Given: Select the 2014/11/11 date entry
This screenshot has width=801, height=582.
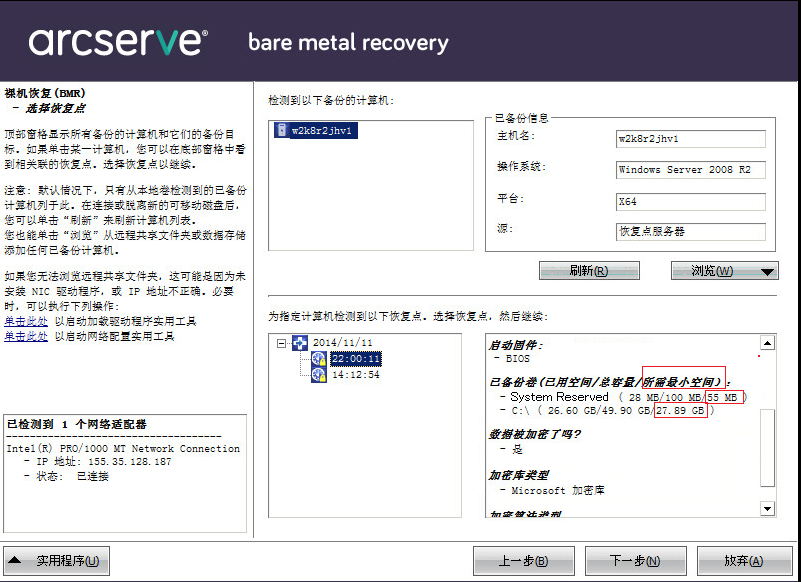Looking at the screenshot, I should point(342,343).
